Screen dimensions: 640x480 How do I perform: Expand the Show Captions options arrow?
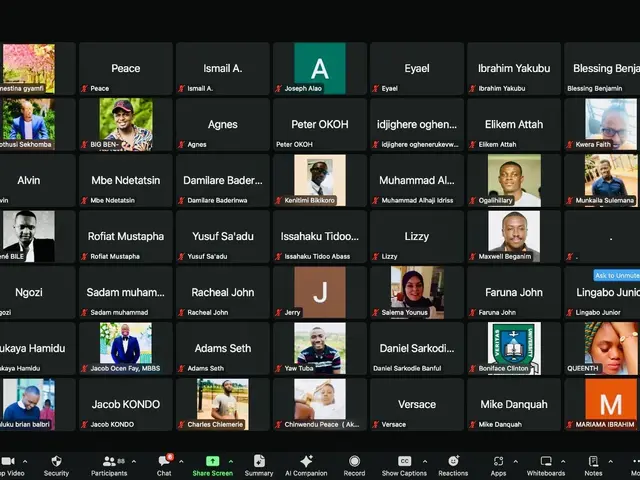tap(425, 462)
